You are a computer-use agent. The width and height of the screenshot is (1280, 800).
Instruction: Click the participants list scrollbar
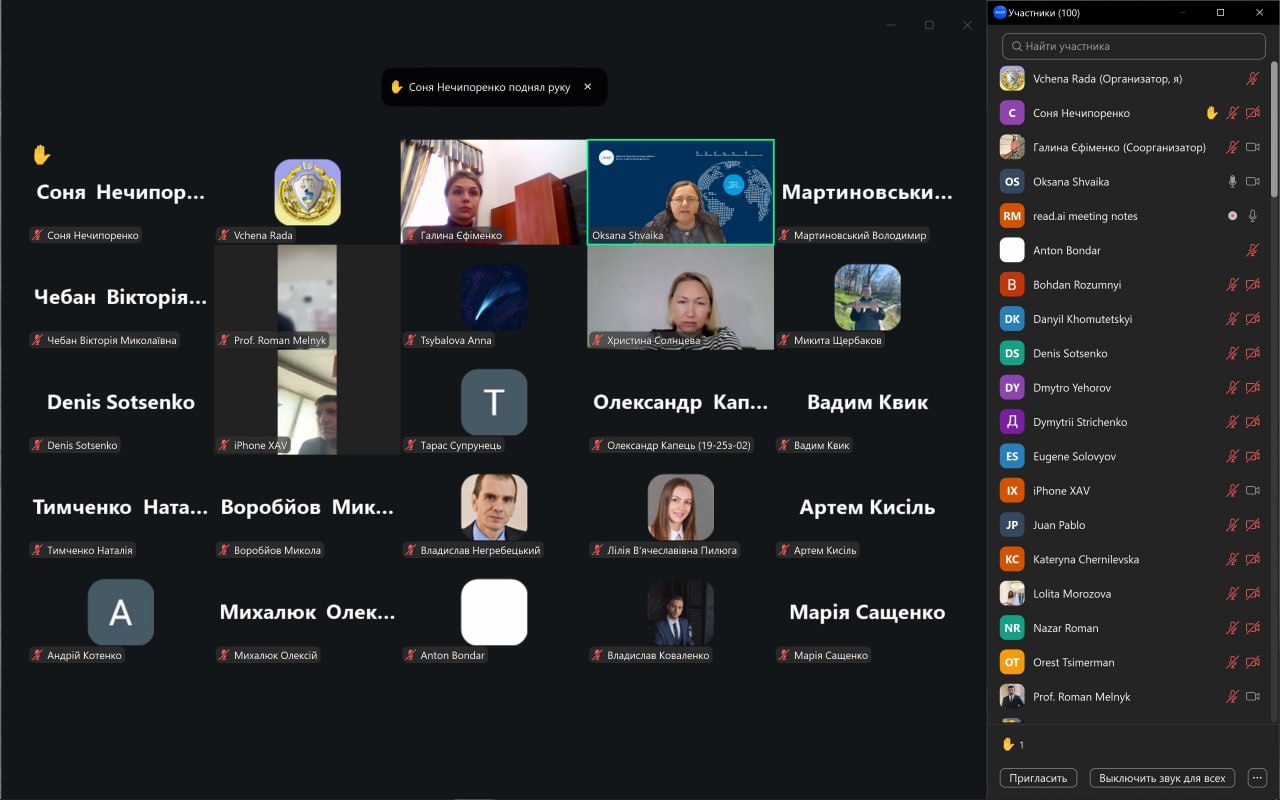[1274, 130]
